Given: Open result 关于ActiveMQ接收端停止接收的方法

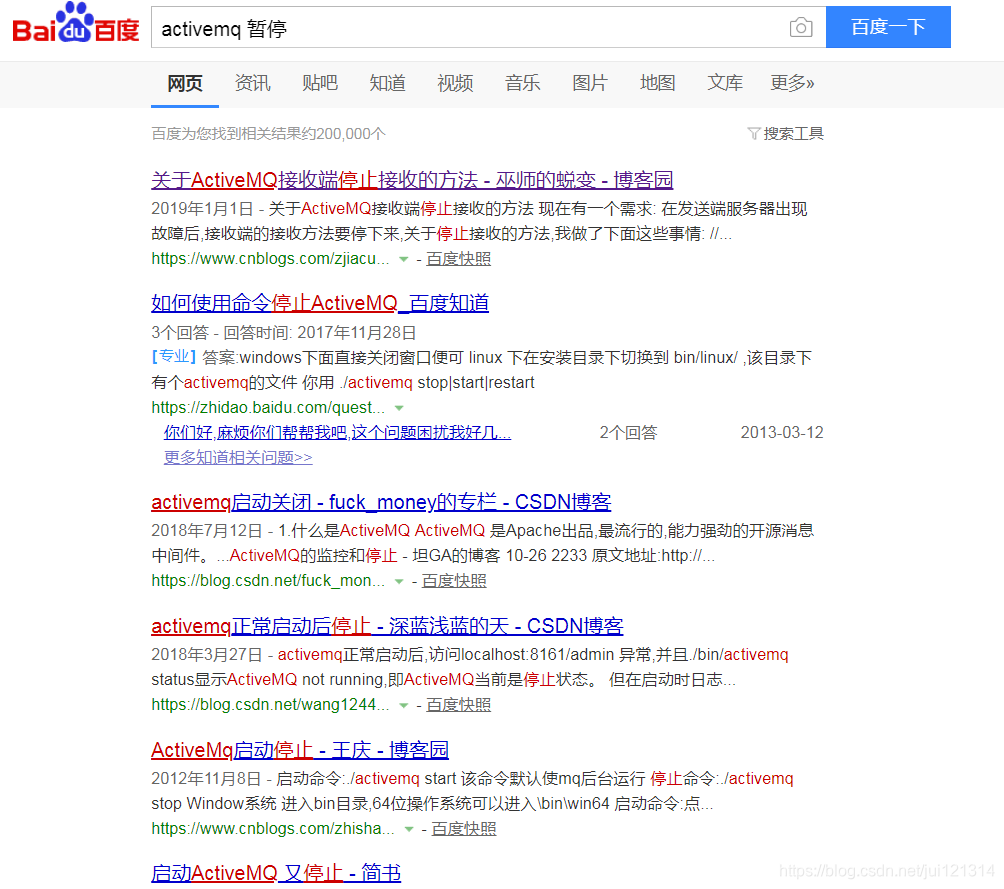Looking at the screenshot, I should [412, 180].
